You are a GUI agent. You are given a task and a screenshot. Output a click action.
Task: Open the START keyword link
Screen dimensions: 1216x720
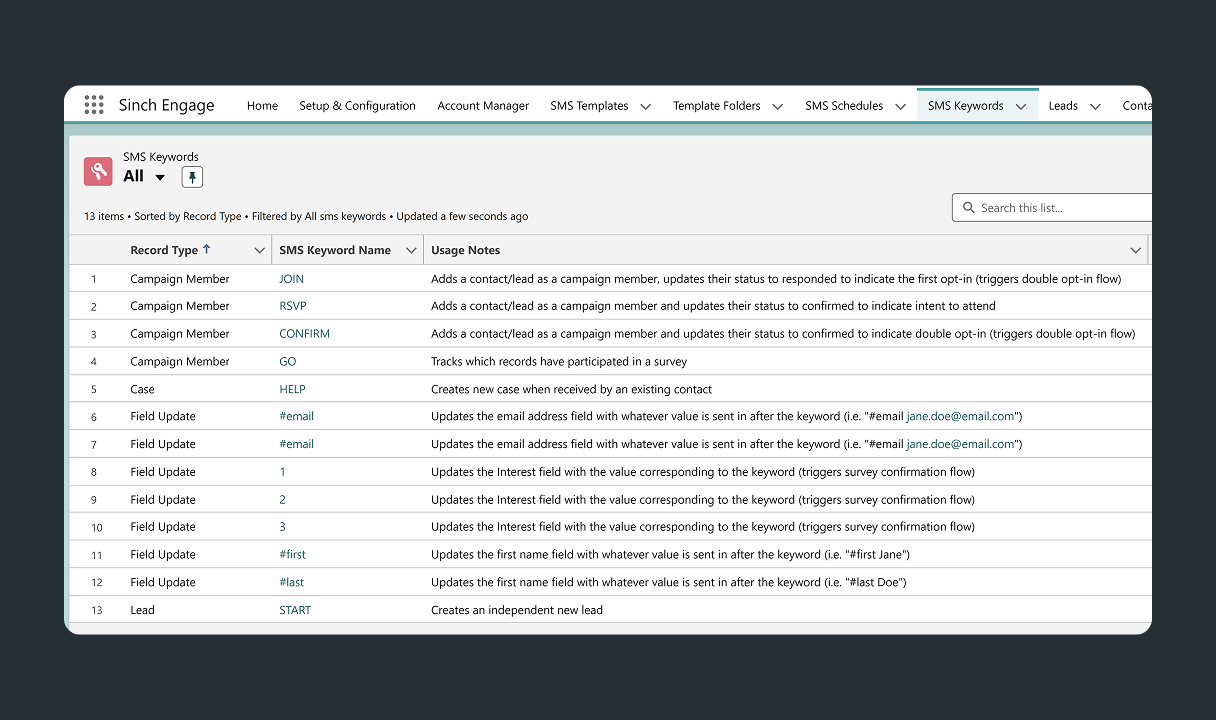pos(295,610)
